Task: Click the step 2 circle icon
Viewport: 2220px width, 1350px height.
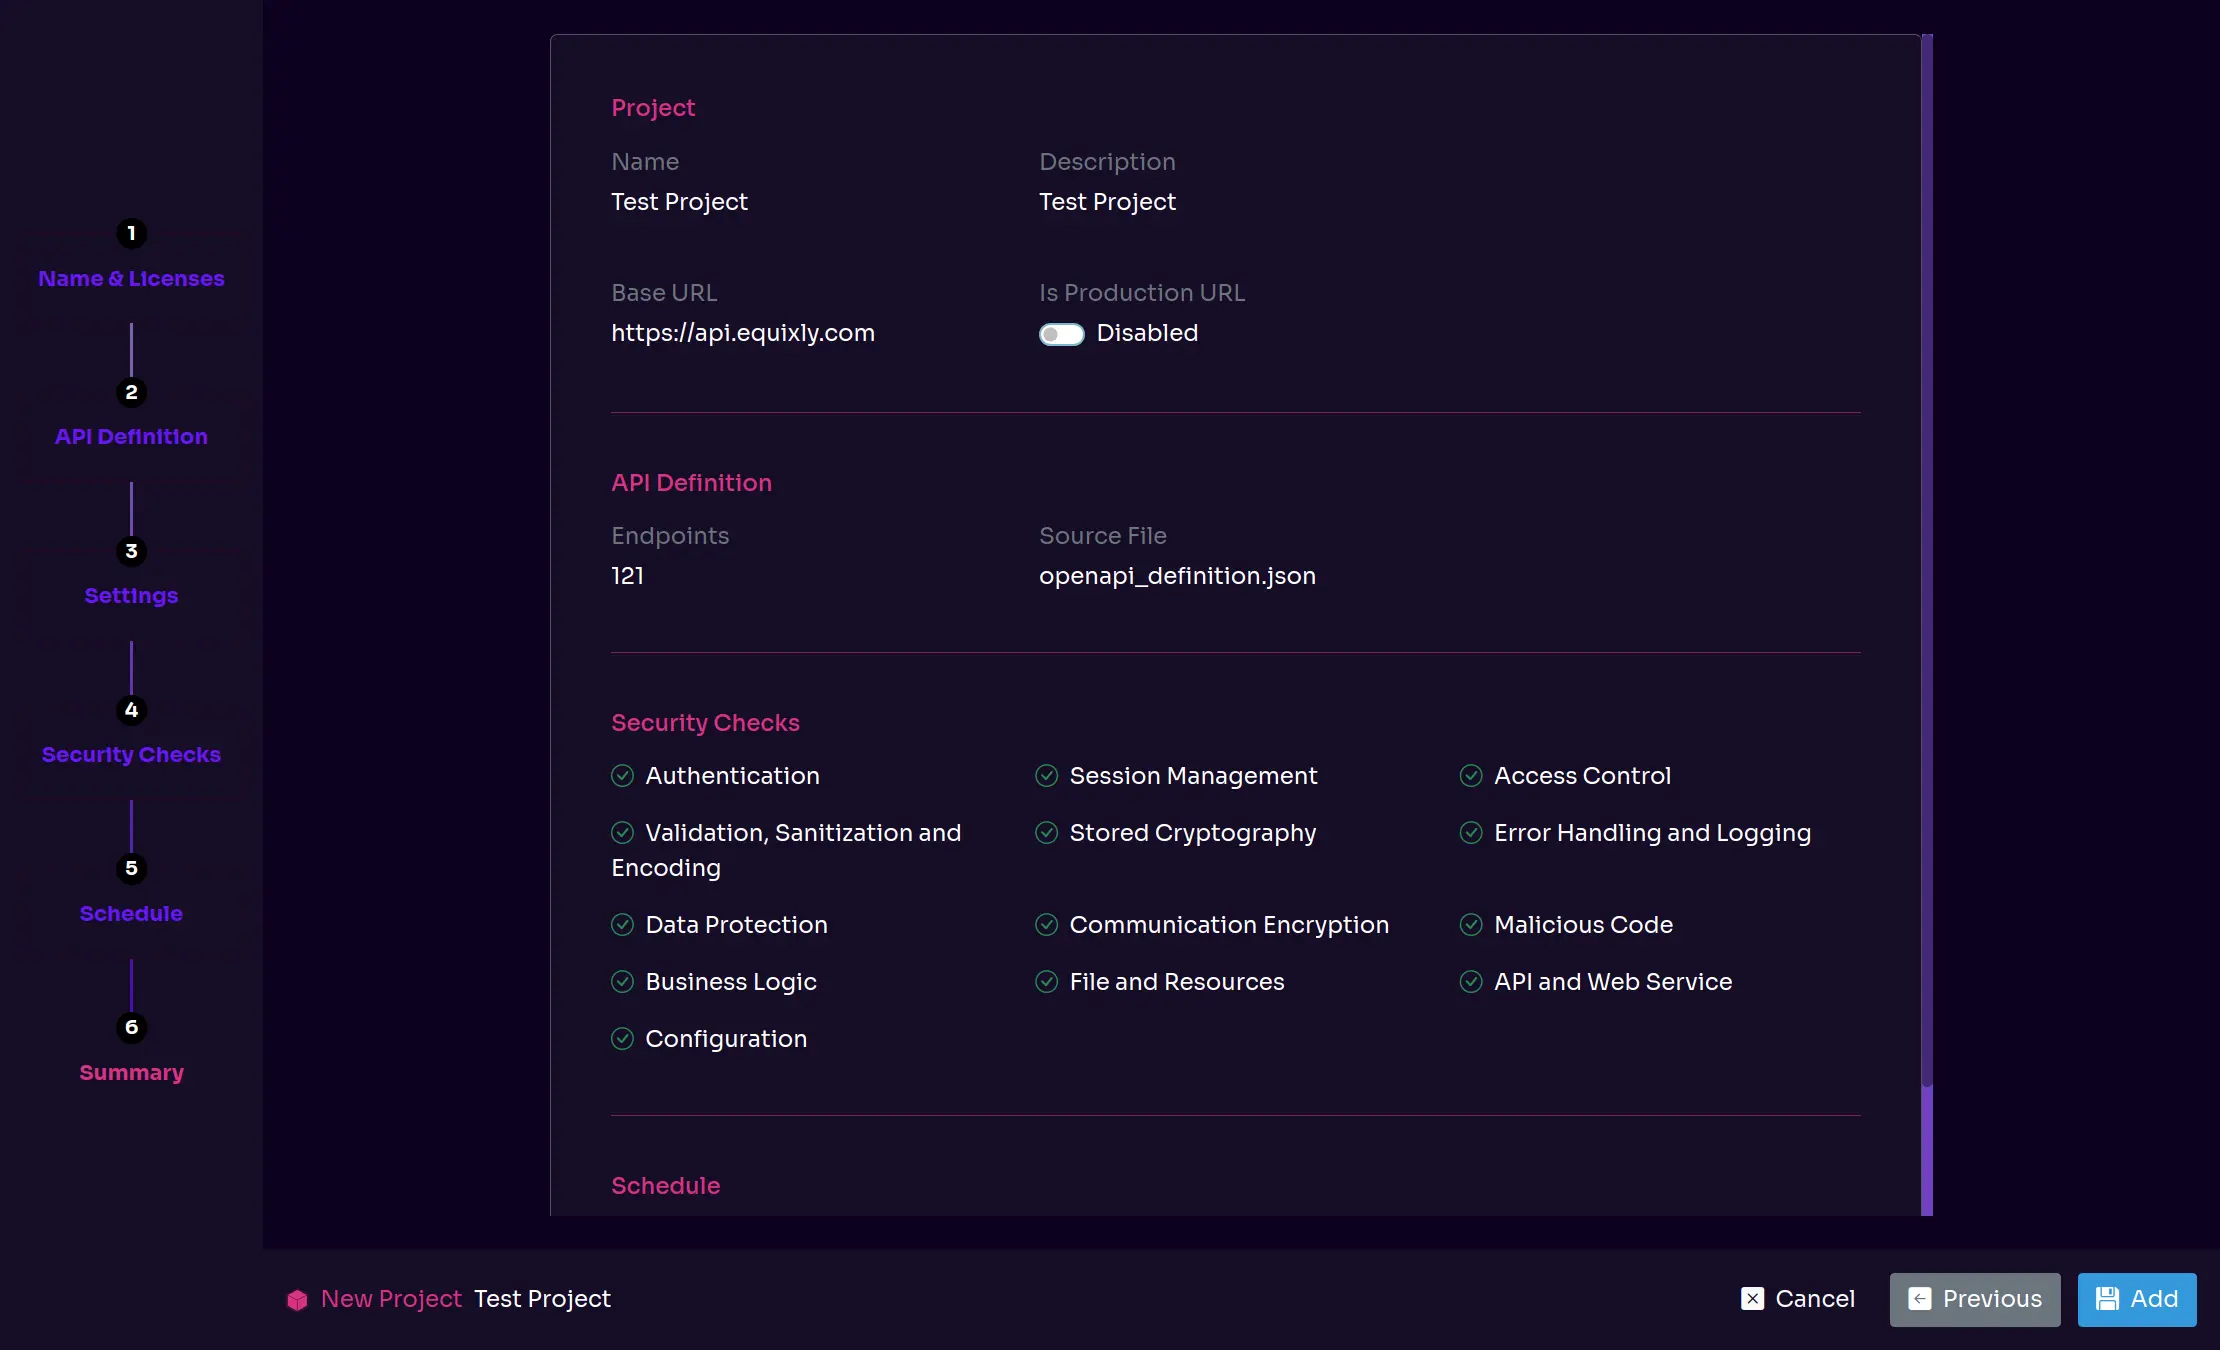Action: click(131, 392)
